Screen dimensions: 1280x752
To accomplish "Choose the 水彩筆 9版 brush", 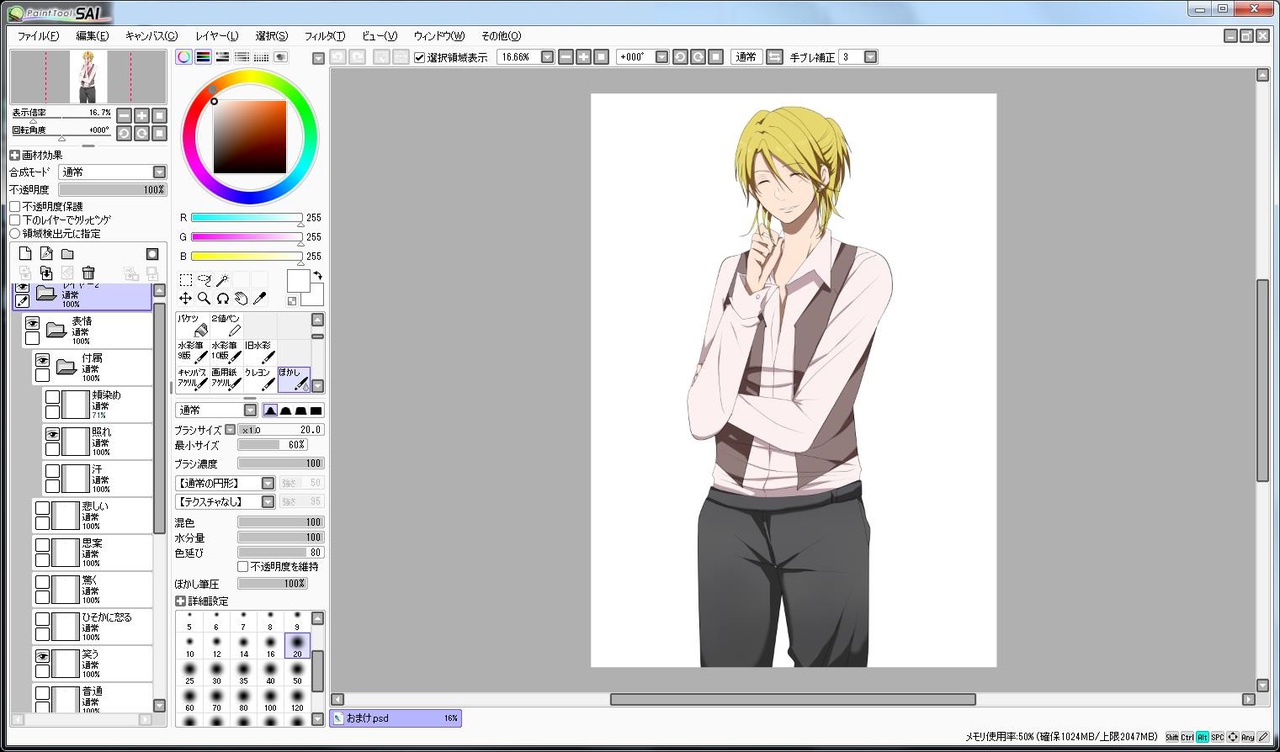I will click(192, 352).
